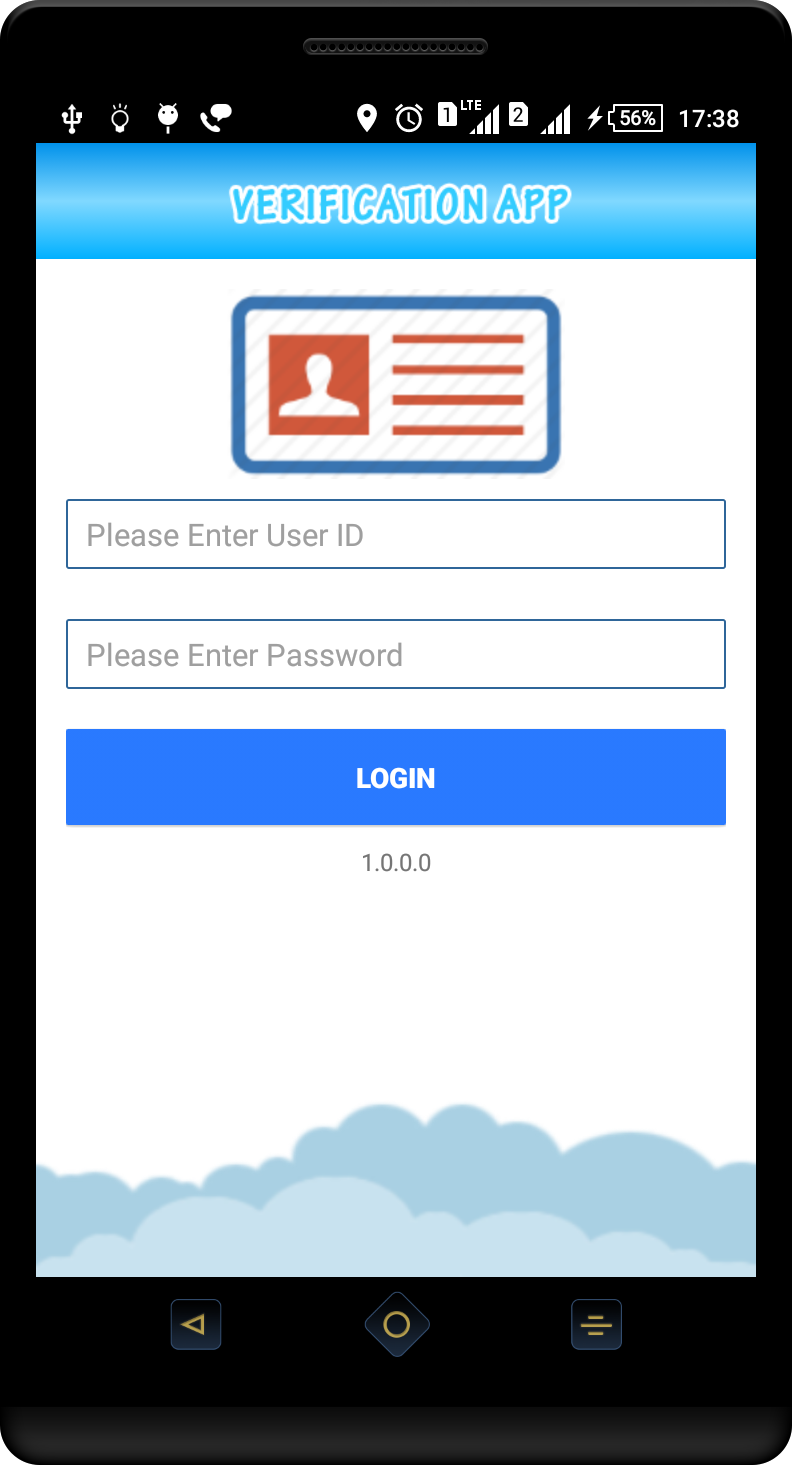Tap the 1.0.0.0 version label
This screenshot has height=1465, width=792.
coord(396,863)
